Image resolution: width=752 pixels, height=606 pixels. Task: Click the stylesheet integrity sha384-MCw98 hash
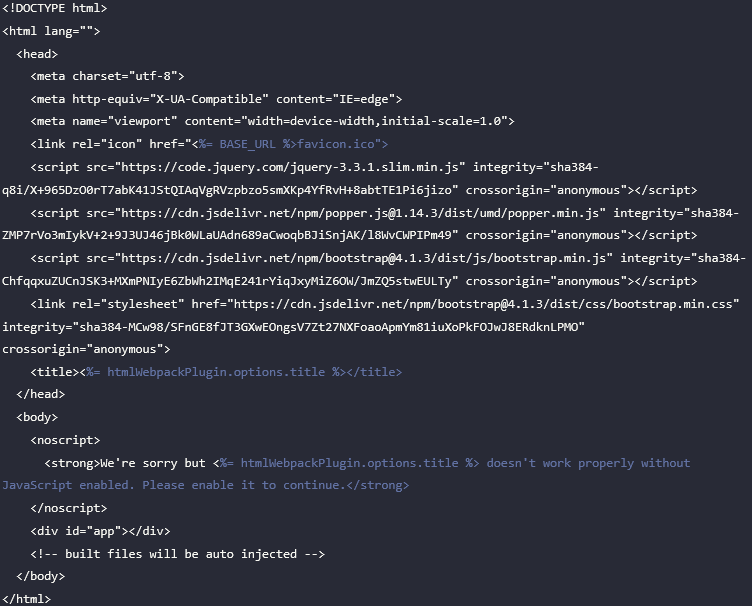(x=329, y=327)
